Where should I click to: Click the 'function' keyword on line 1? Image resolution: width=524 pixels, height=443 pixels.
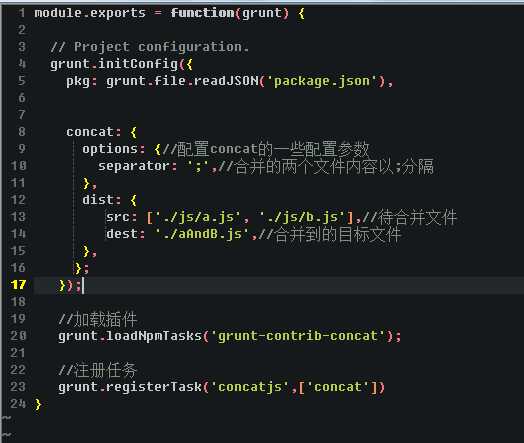203,13
